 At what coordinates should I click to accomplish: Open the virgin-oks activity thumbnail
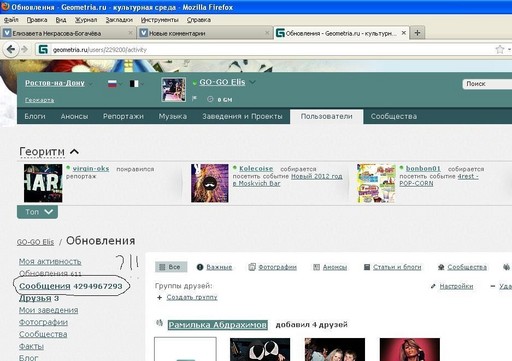tap(43, 183)
